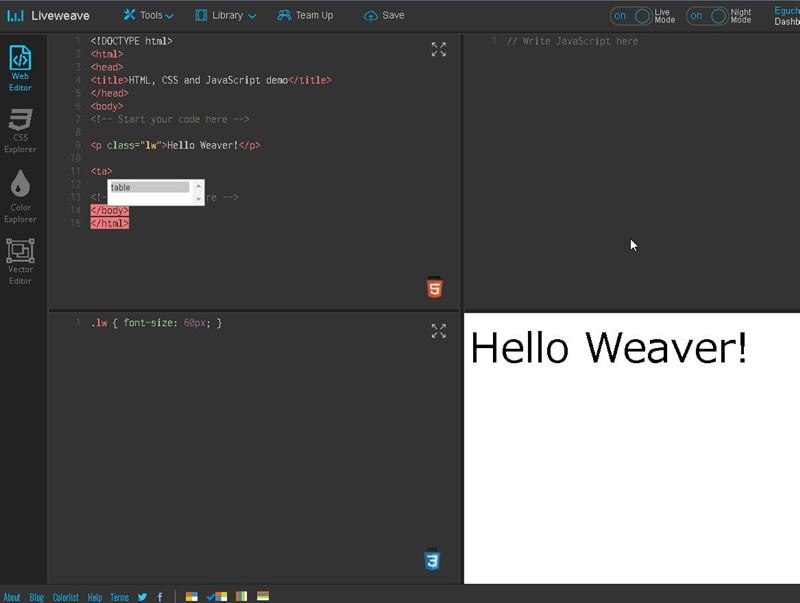Expand the HTML editor pane to fullscreen
The image size is (800, 603).
point(438,49)
